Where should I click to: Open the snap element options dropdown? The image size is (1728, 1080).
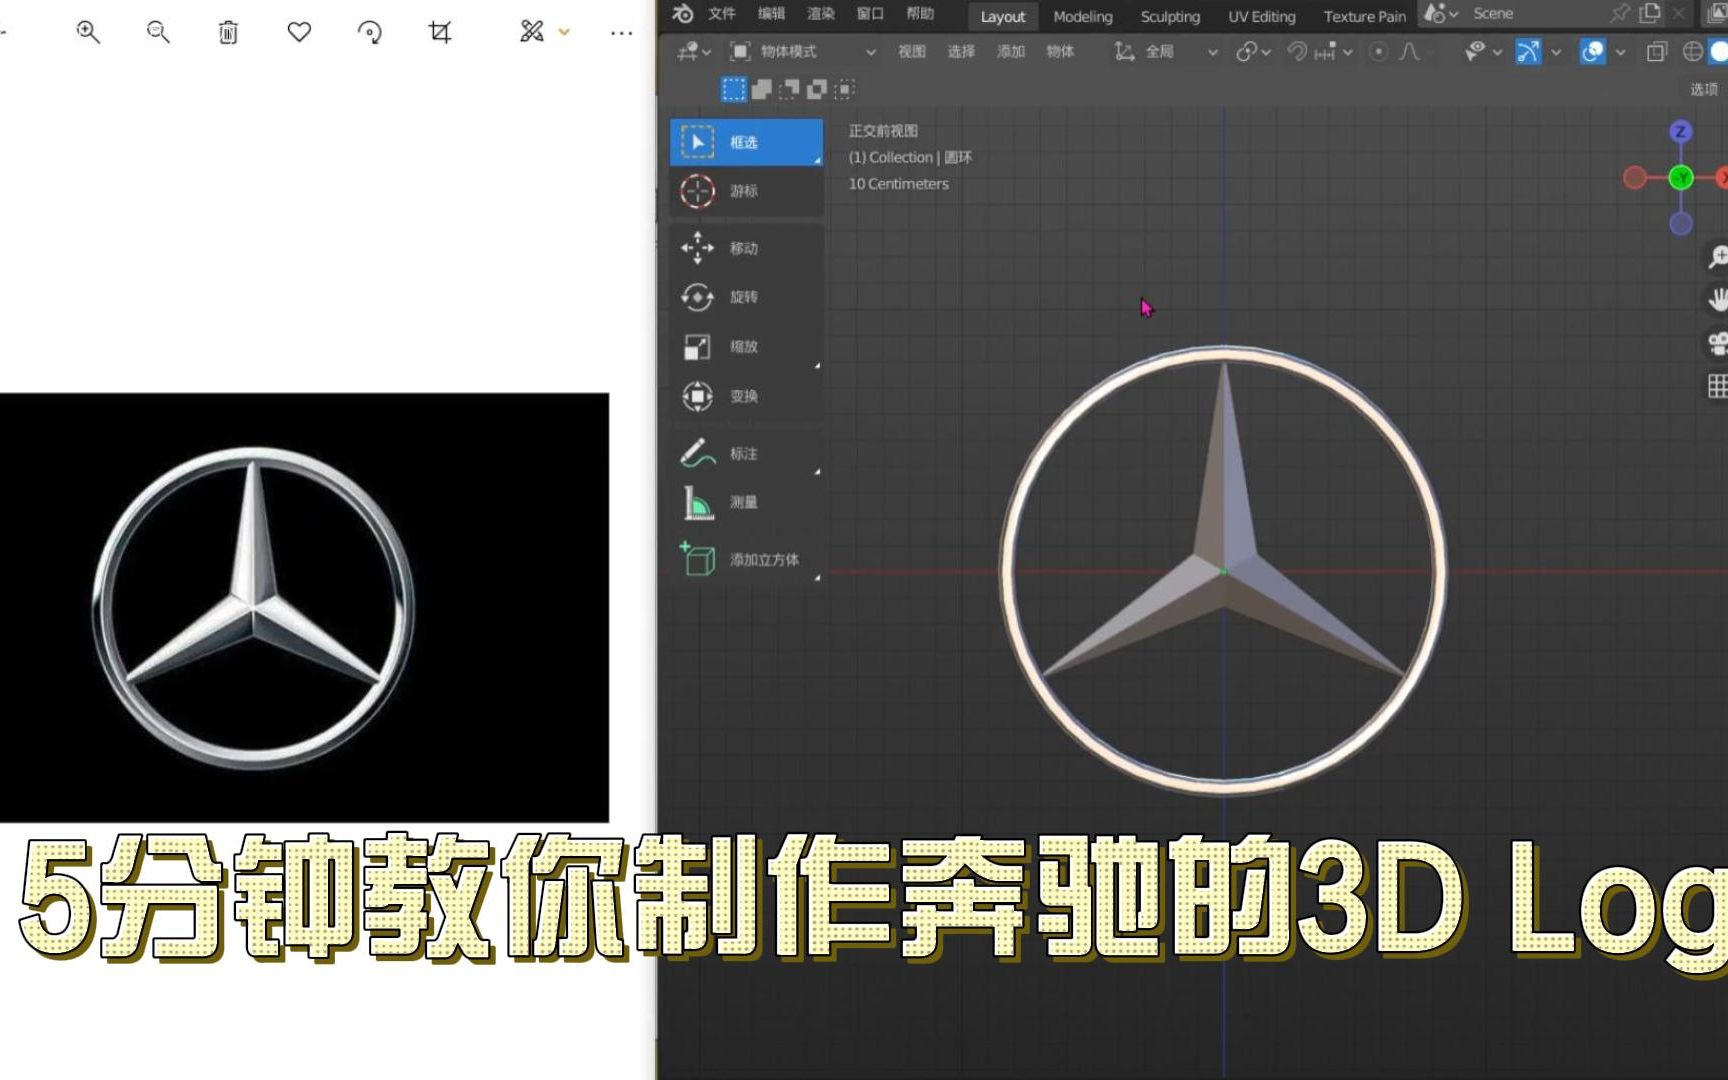(x=1333, y=52)
